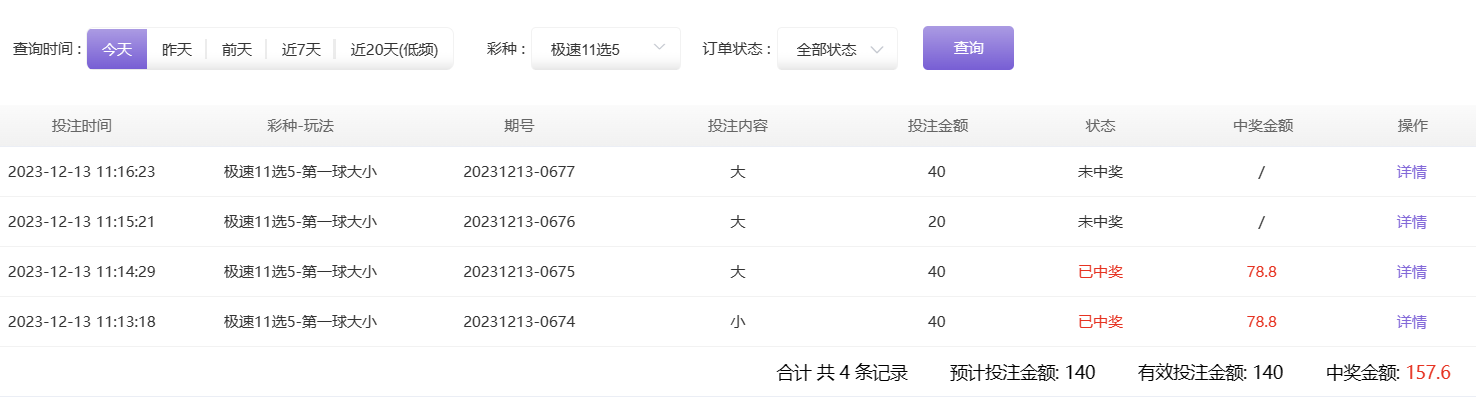Image resolution: width=1476 pixels, height=400 pixels.
Task: Open 详情 for period 20231213-0677
Action: click(x=1411, y=172)
